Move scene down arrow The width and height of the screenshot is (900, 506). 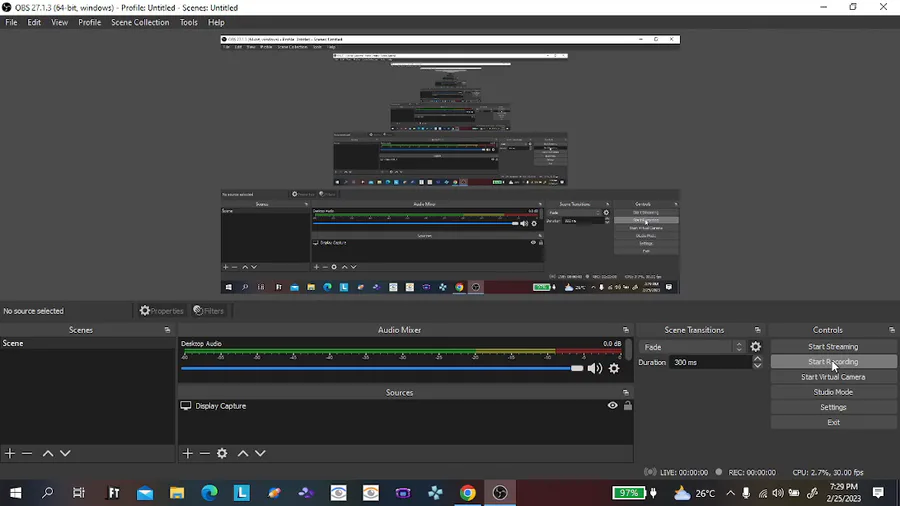(65, 453)
